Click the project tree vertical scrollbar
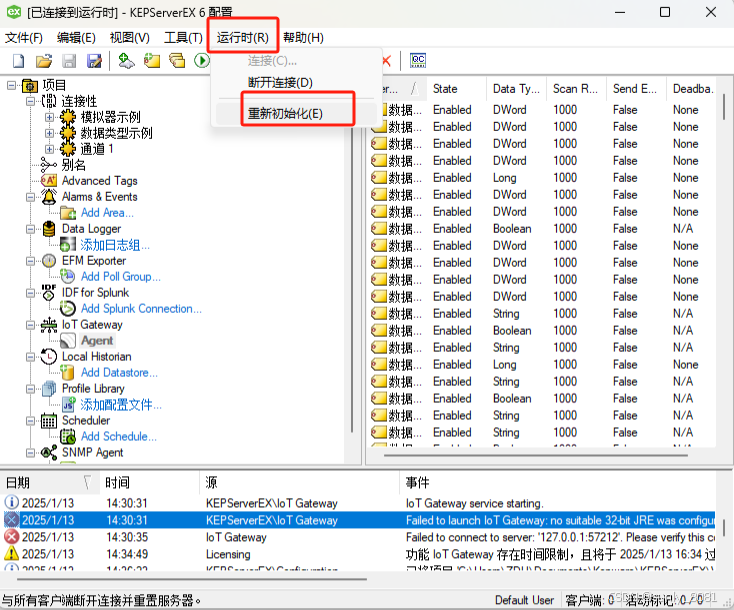The image size is (734, 610). [x=352, y=279]
